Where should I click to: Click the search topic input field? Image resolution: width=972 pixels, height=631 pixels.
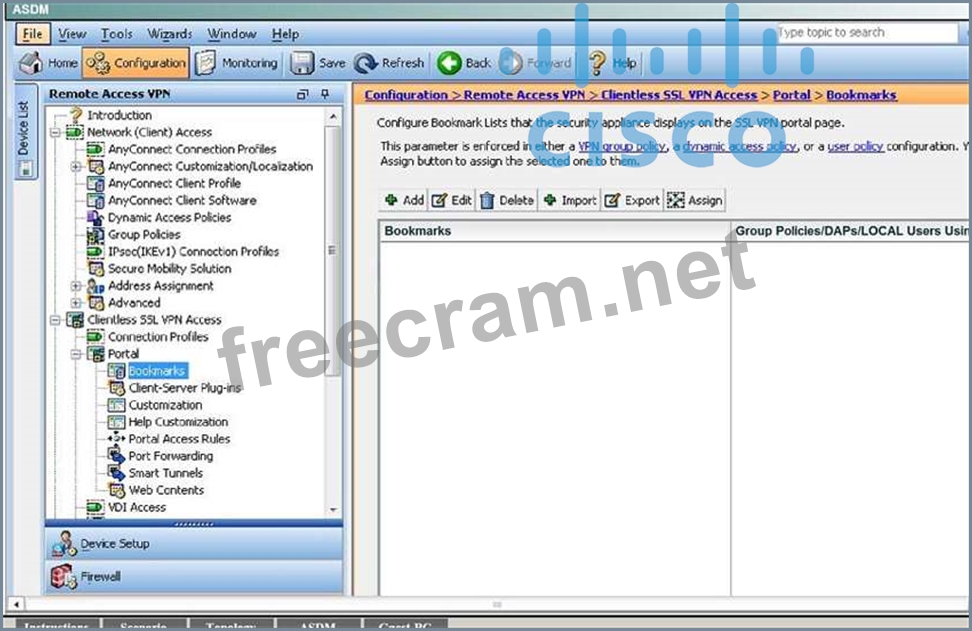click(x=865, y=33)
